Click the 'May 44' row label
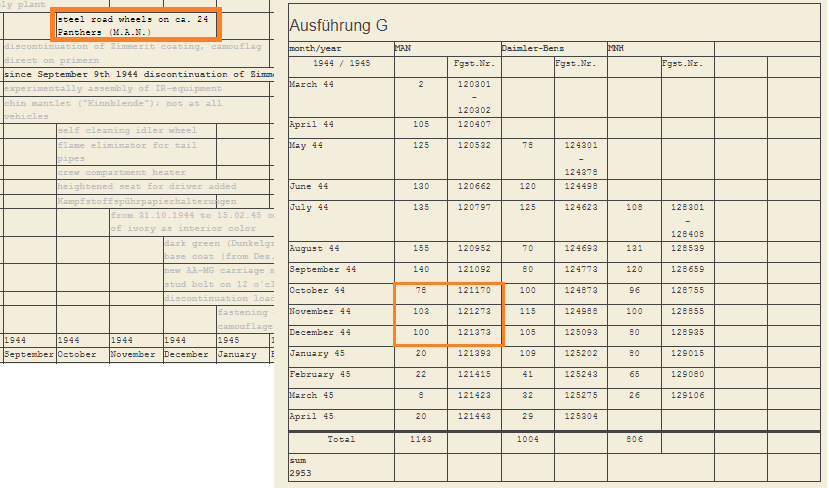Screen dimensions: 829x488 pos(306,145)
